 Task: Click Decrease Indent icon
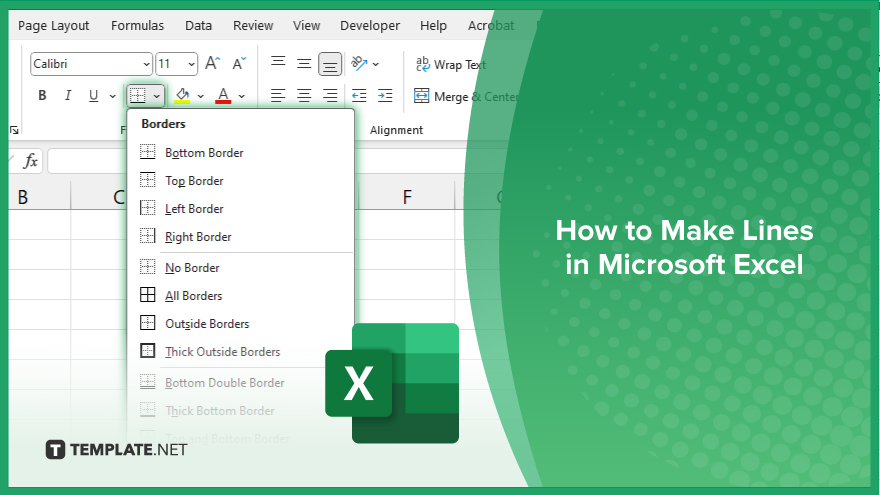pyautogui.click(x=359, y=95)
